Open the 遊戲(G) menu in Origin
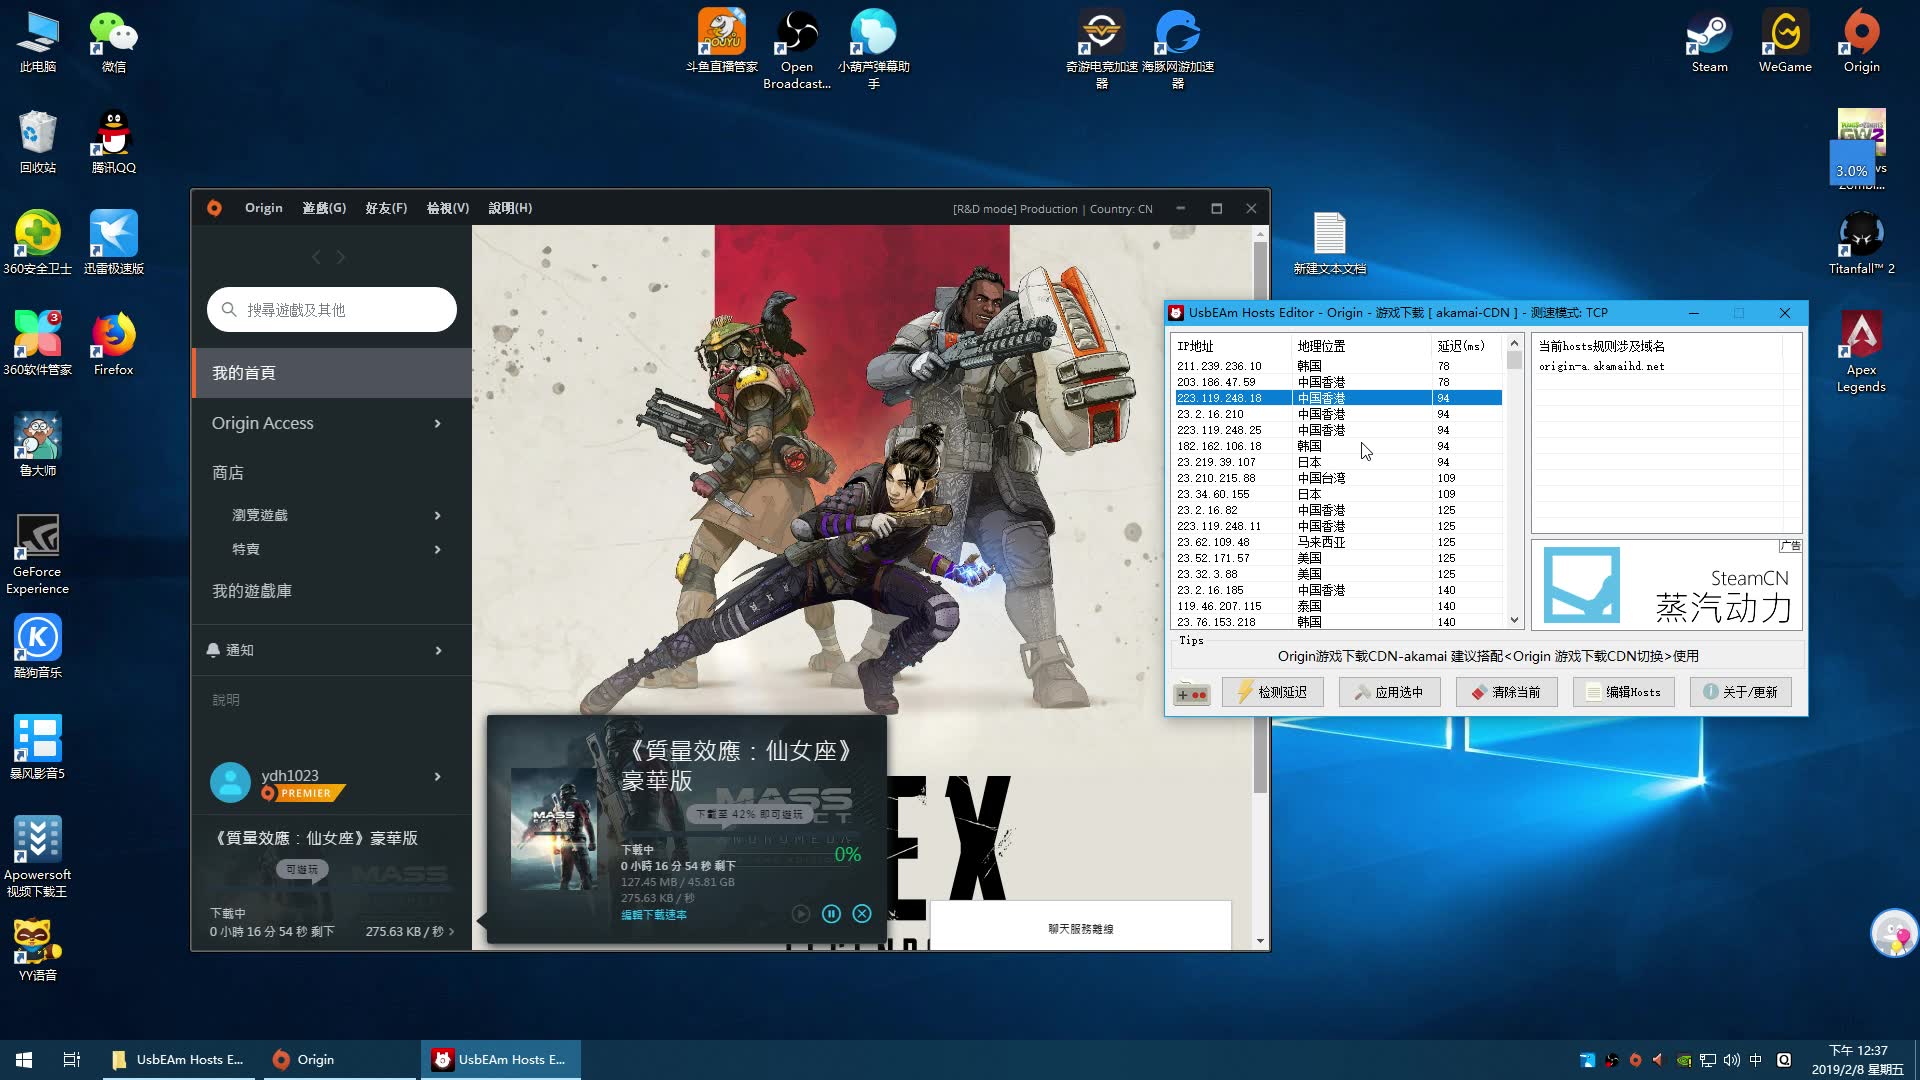This screenshot has width=1920, height=1080. tap(324, 208)
